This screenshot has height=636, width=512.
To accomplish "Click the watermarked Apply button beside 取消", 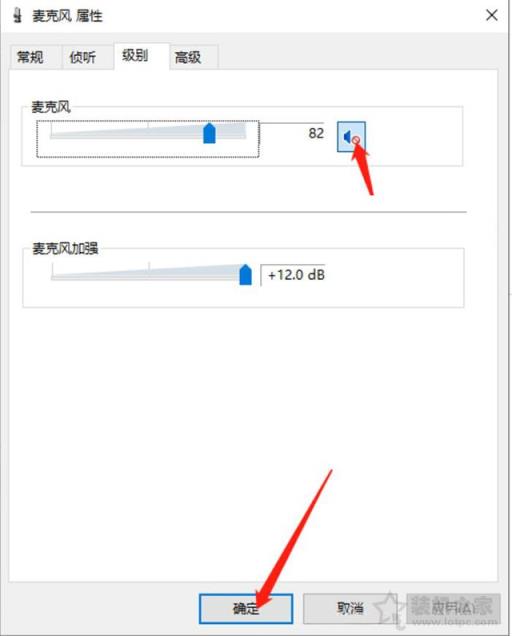I will [453, 608].
